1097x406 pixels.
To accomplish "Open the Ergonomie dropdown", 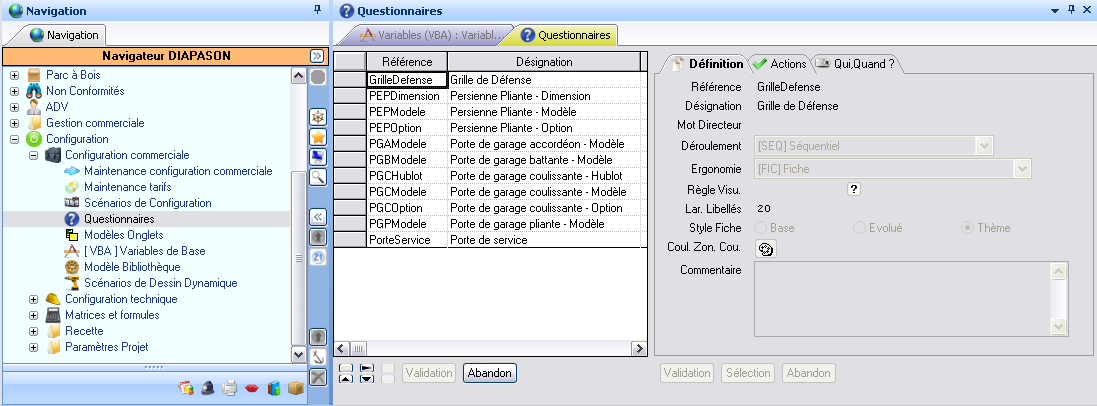I will coord(1022,168).
